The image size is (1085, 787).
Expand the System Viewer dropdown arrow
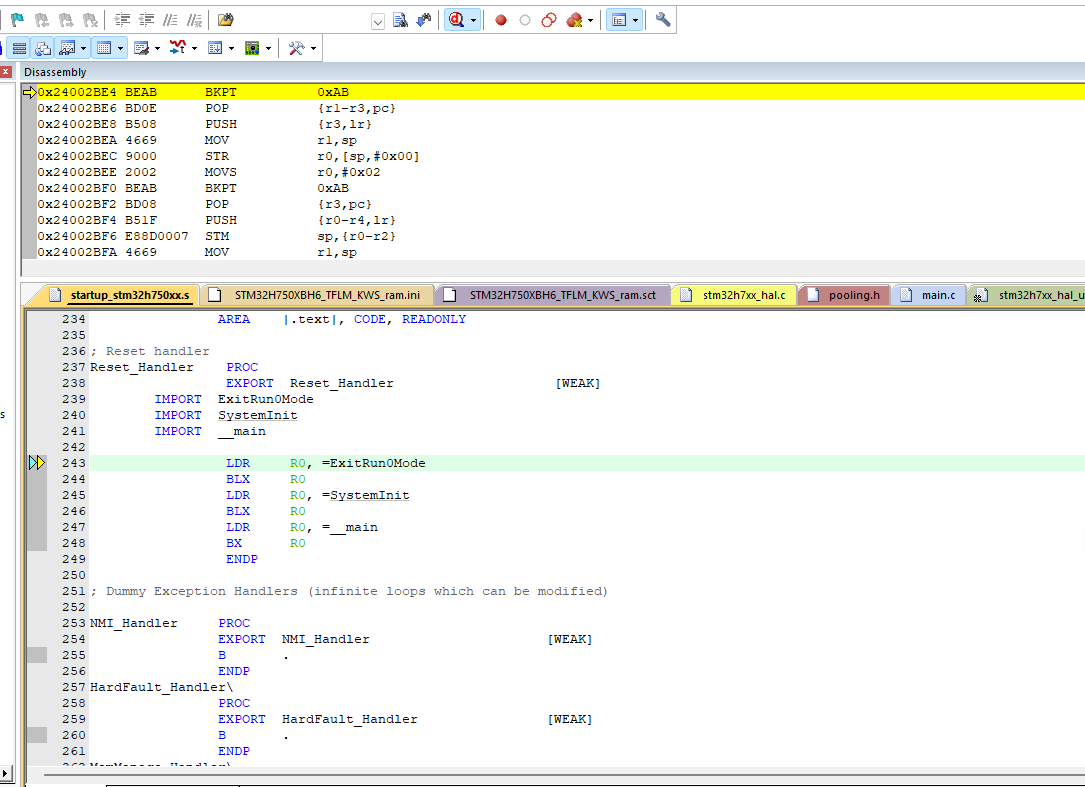[268, 48]
